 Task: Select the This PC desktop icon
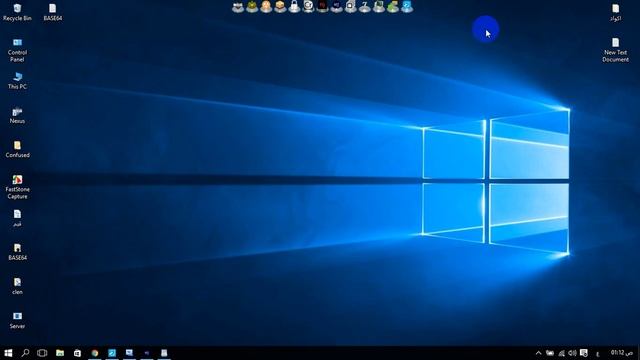point(17,80)
